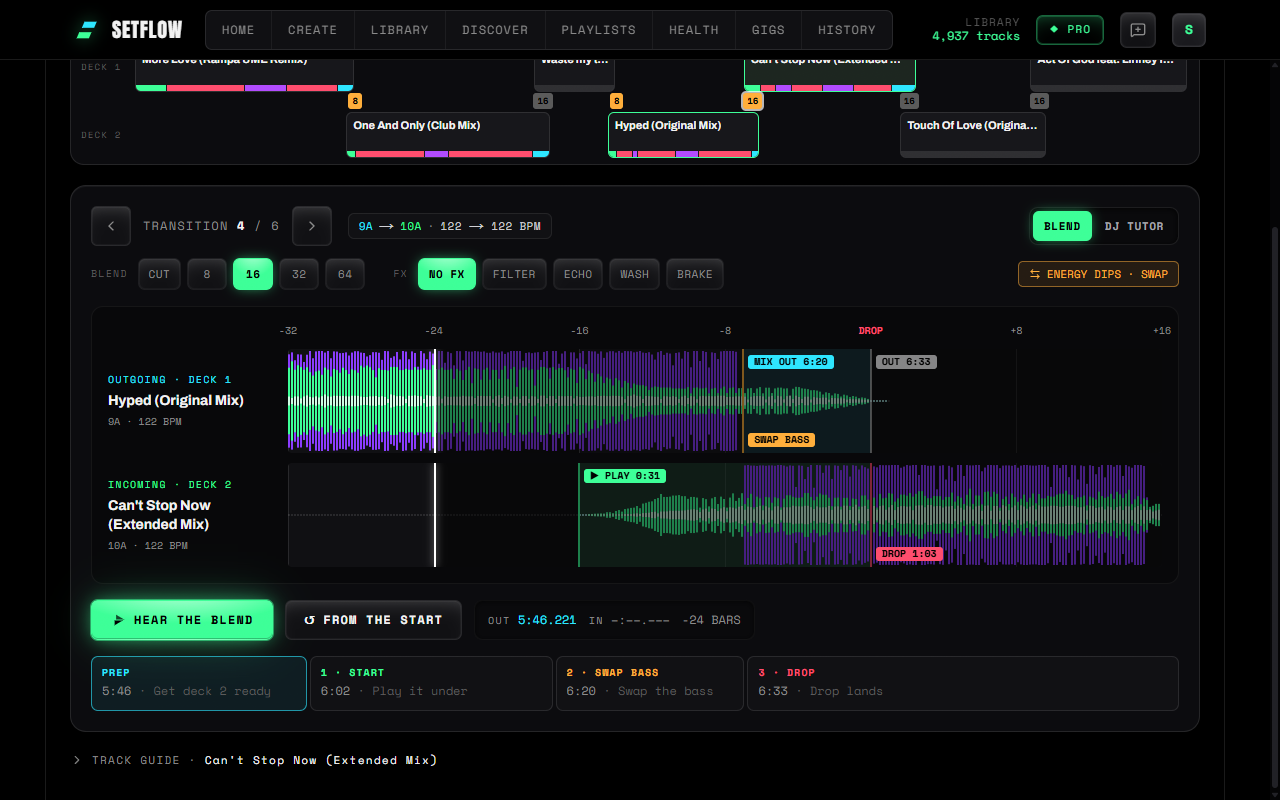Viewport: 1280px width, 800px height.
Task: Click the 4,937 tracks library count
Action: tap(976, 36)
